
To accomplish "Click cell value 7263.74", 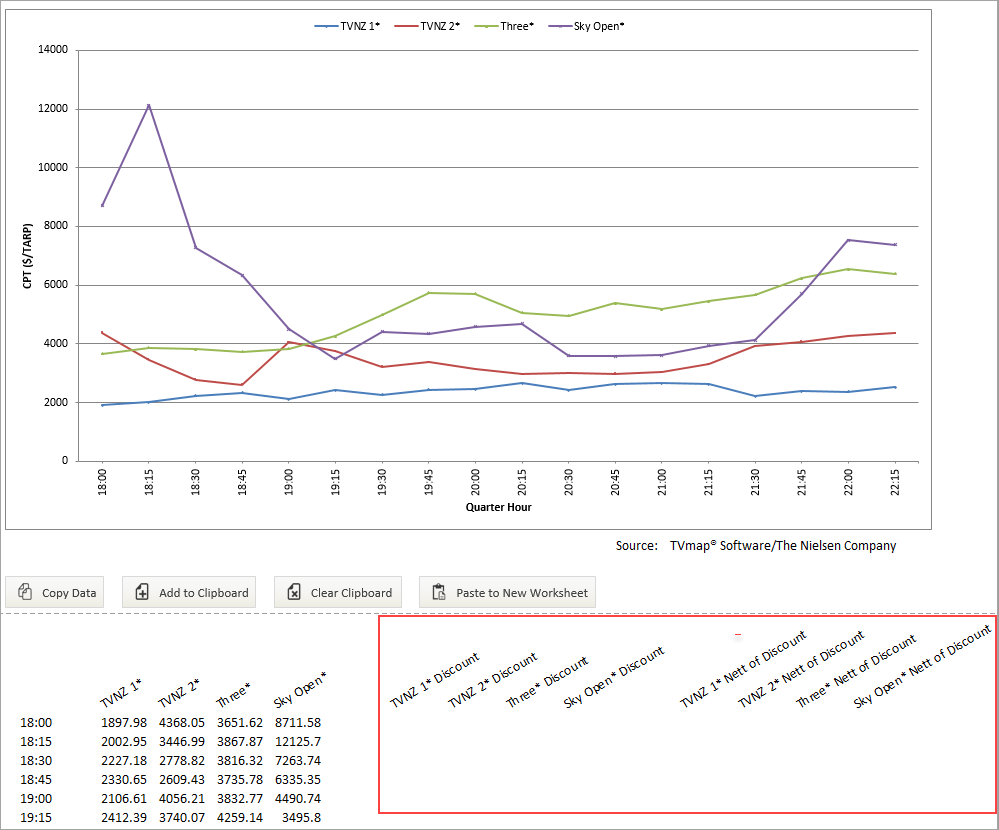I will pos(298,761).
